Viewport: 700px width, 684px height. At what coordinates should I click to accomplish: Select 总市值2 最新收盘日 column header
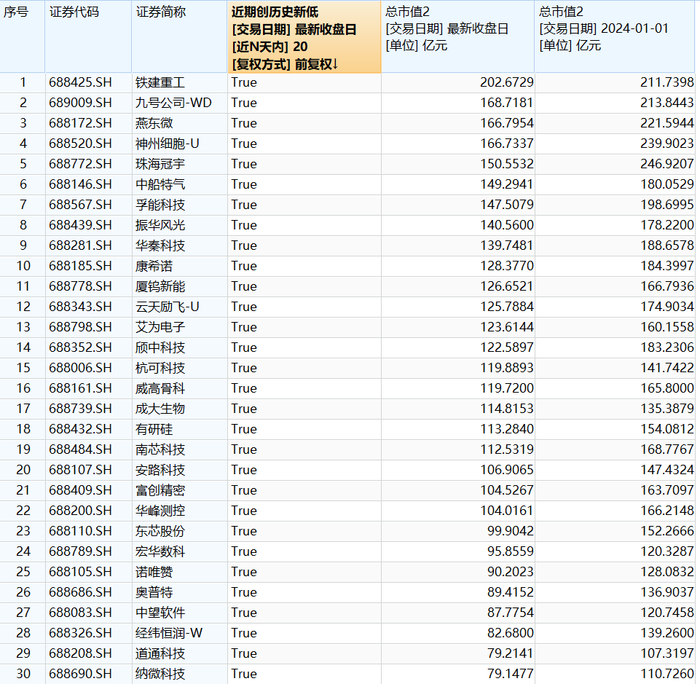pos(458,37)
